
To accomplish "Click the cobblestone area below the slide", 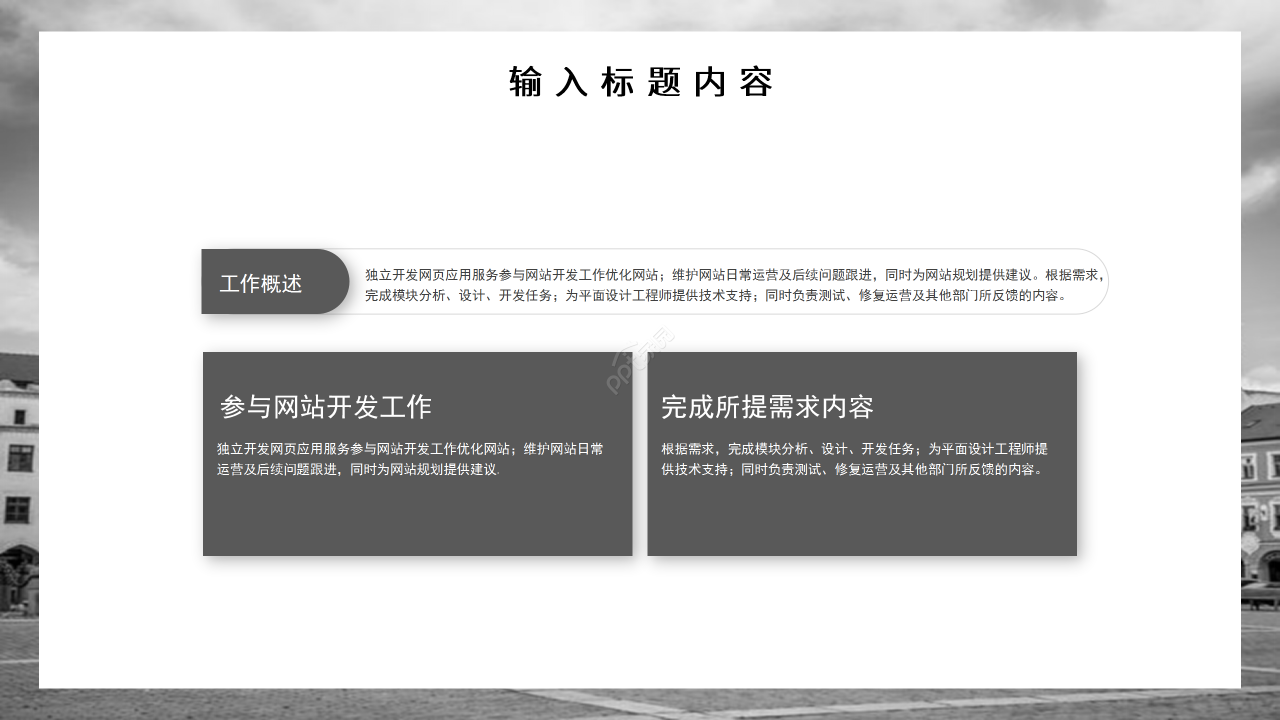I will coord(640,705).
